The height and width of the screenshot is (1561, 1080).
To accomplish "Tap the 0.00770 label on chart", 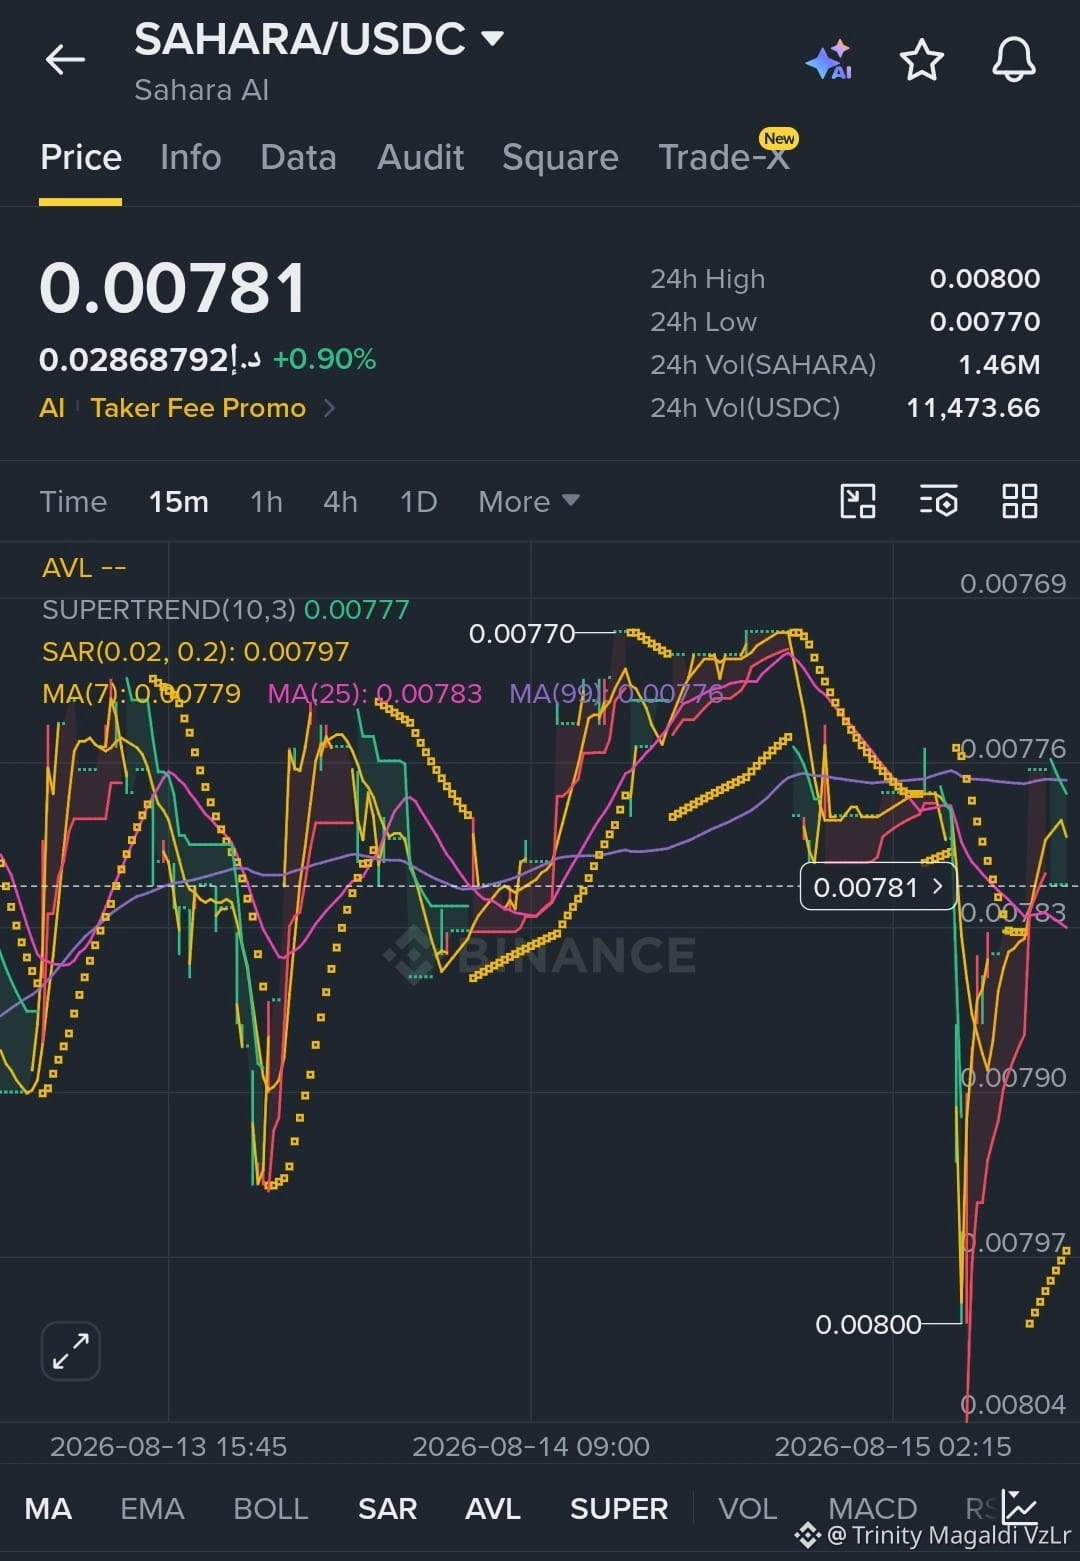I will (522, 633).
